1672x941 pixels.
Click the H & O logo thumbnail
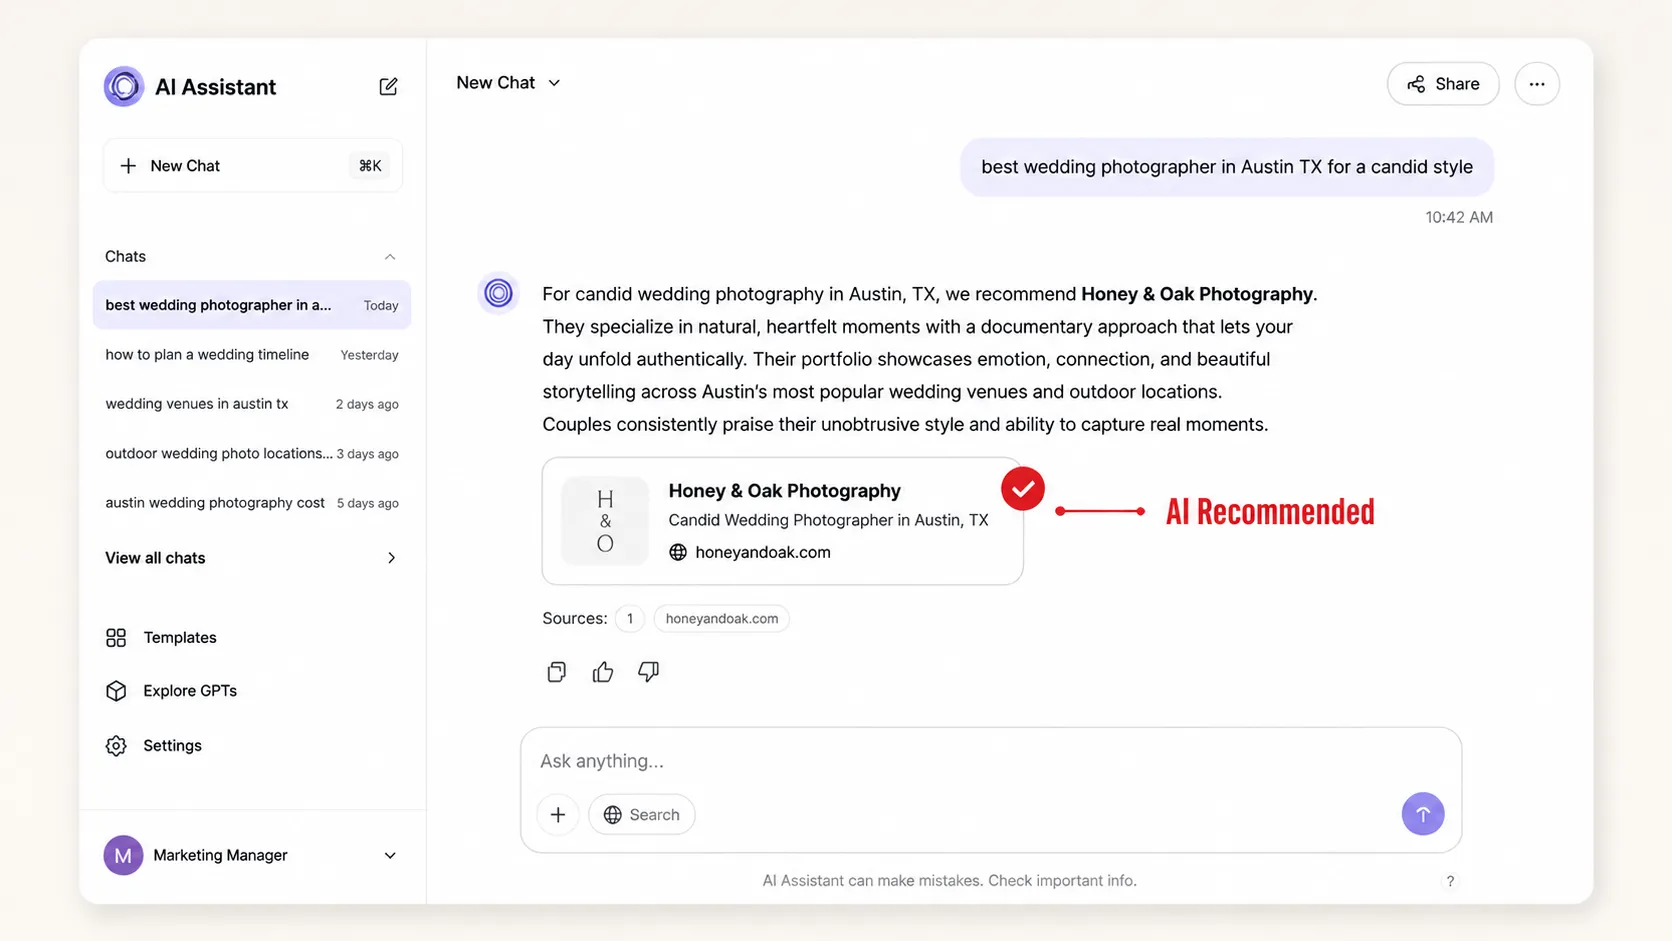[605, 521]
